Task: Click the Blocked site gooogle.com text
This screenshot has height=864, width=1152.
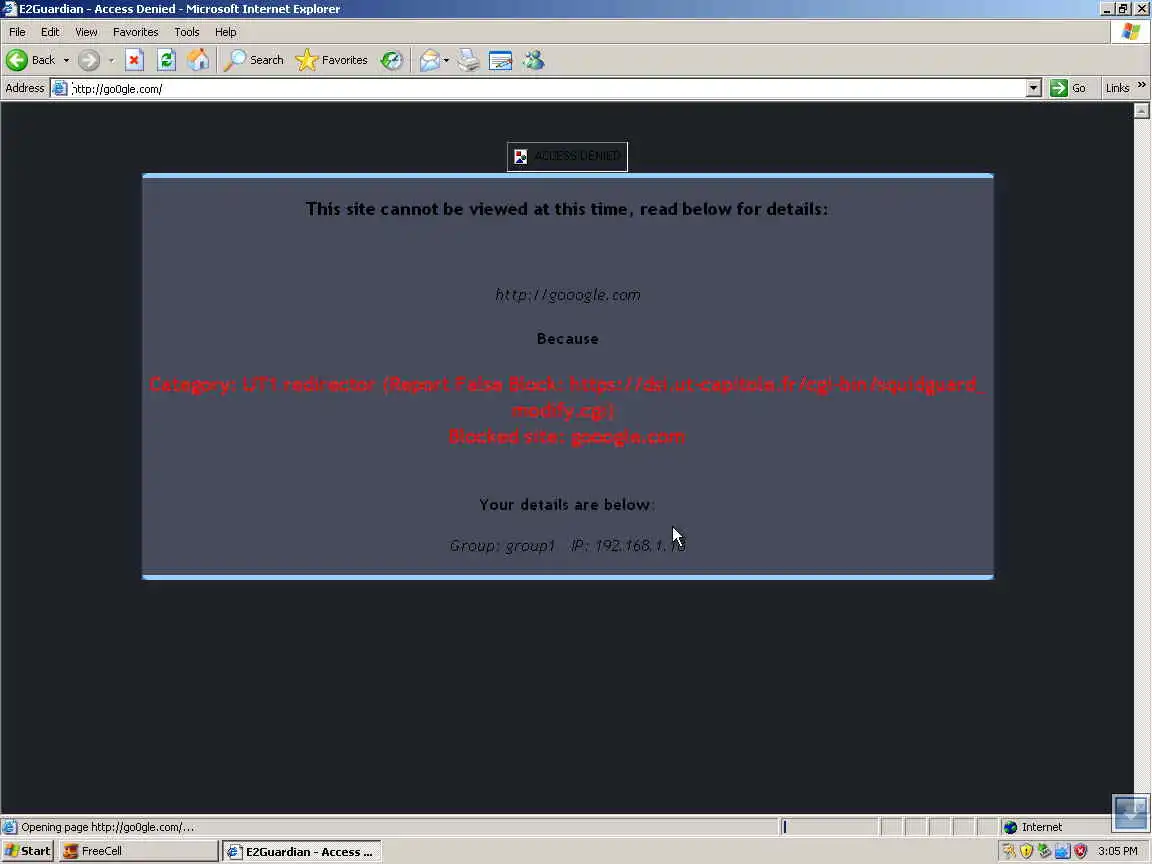Action: point(567,437)
